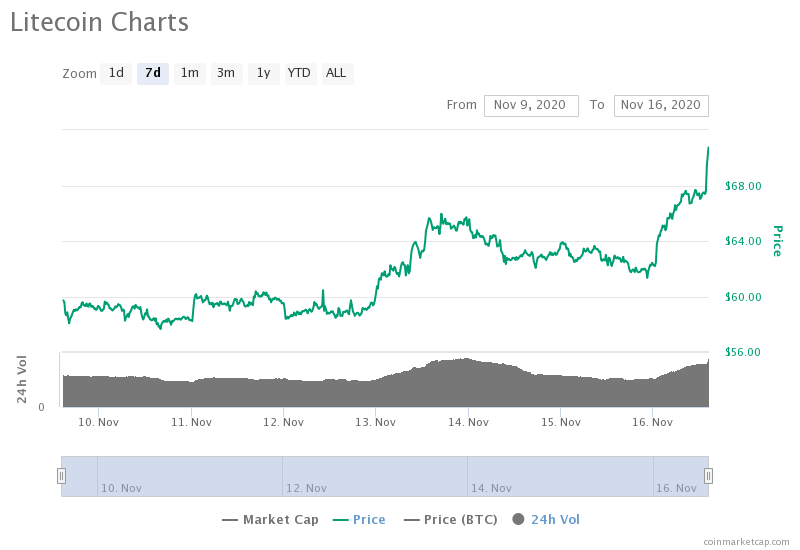Image resolution: width=800 pixels, height=550 pixels.
Task: Set the zoom to 1y
Action: pyautogui.click(x=263, y=73)
